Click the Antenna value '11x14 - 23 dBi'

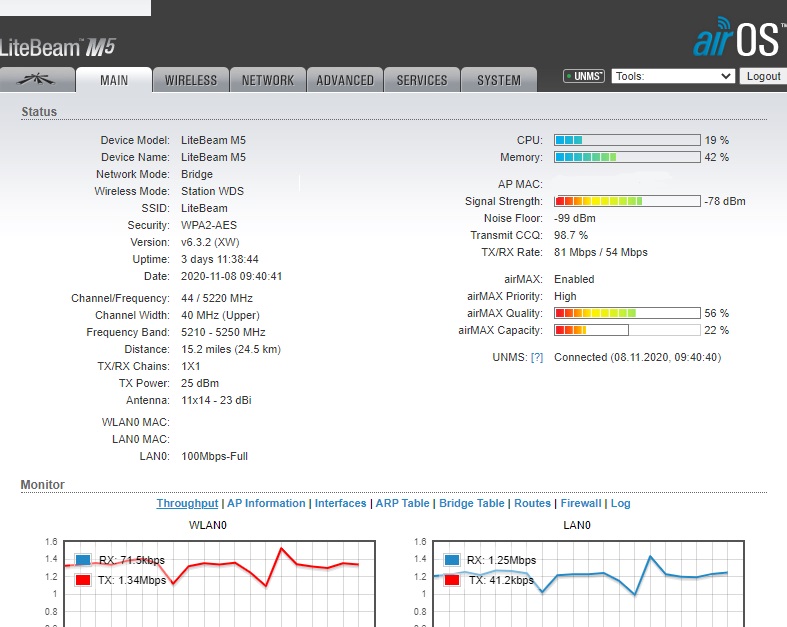[216, 400]
